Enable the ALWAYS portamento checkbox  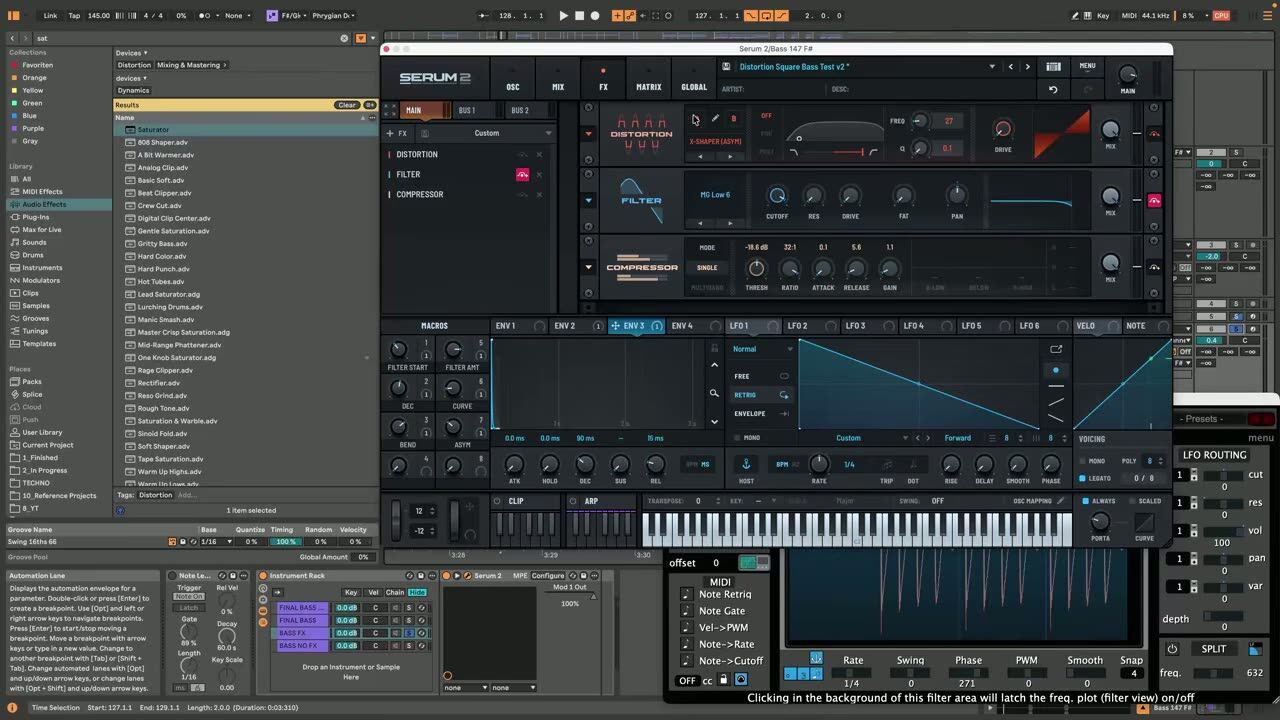point(1085,501)
